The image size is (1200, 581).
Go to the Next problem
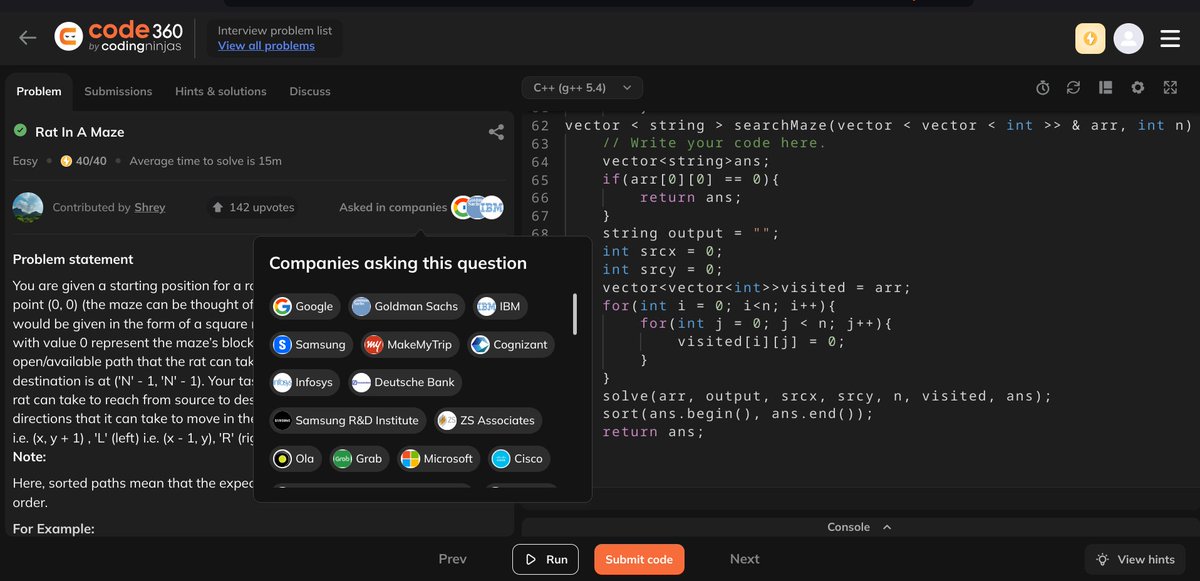(744, 559)
